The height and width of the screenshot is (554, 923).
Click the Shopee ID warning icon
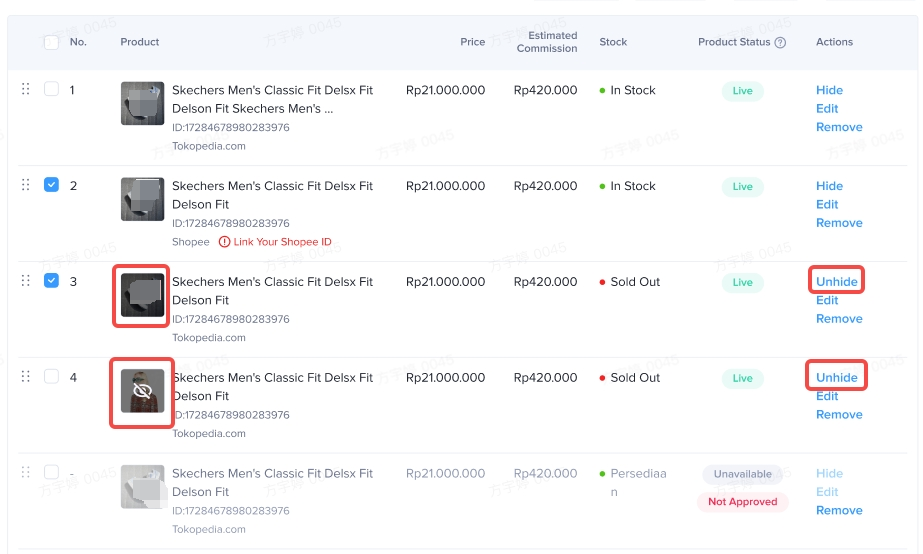pos(224,242)
